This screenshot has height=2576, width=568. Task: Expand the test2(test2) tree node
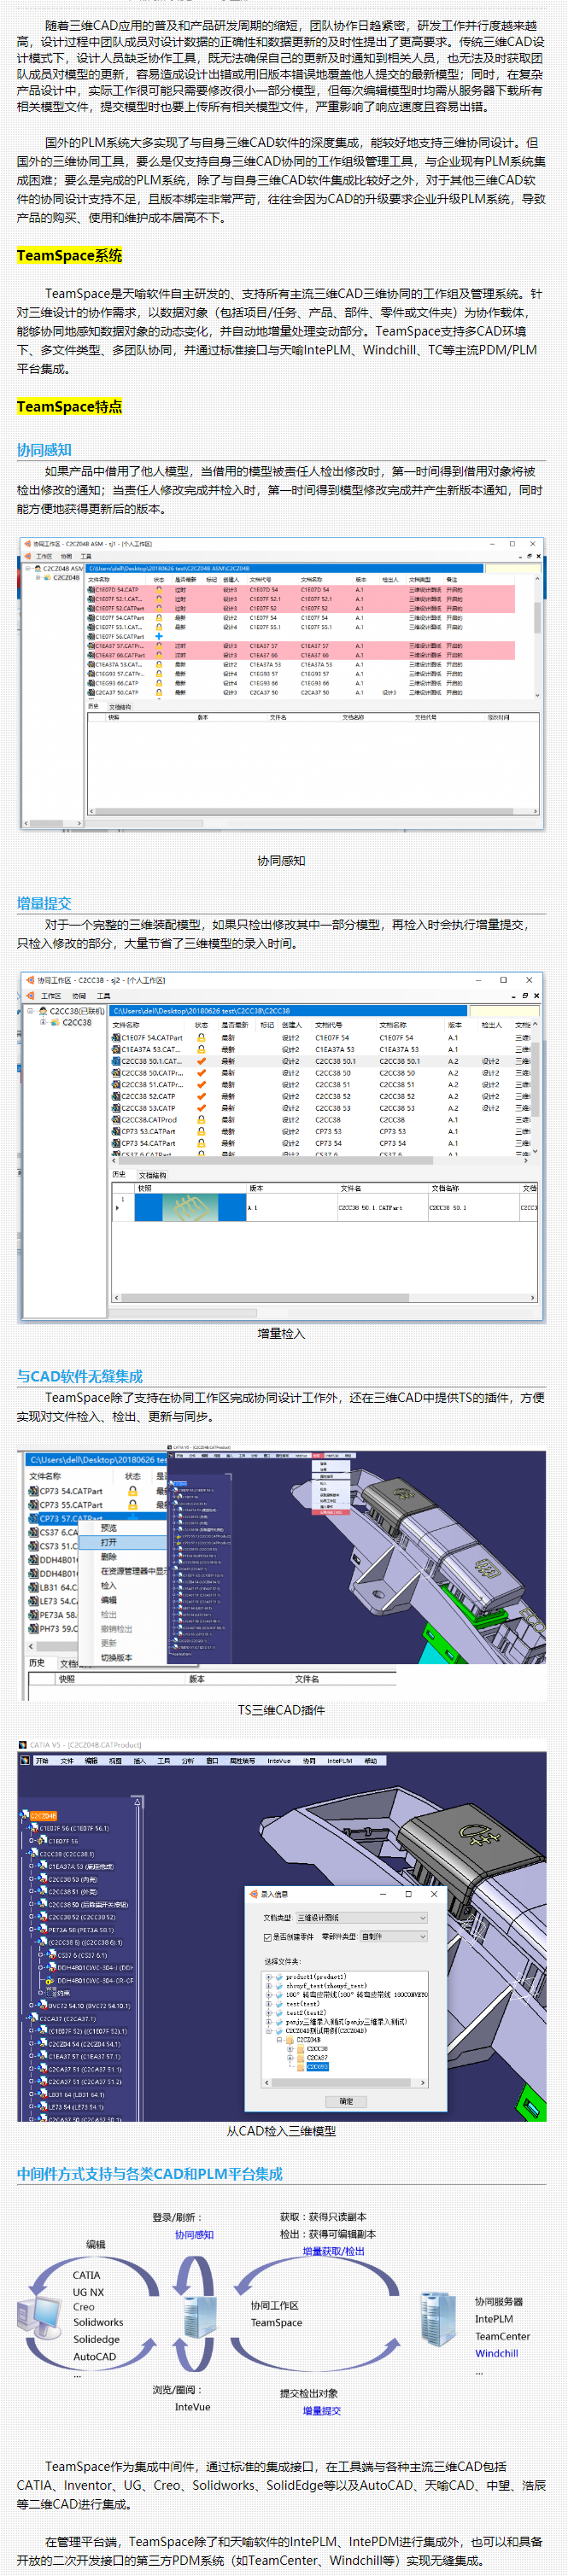point(269,2013)
